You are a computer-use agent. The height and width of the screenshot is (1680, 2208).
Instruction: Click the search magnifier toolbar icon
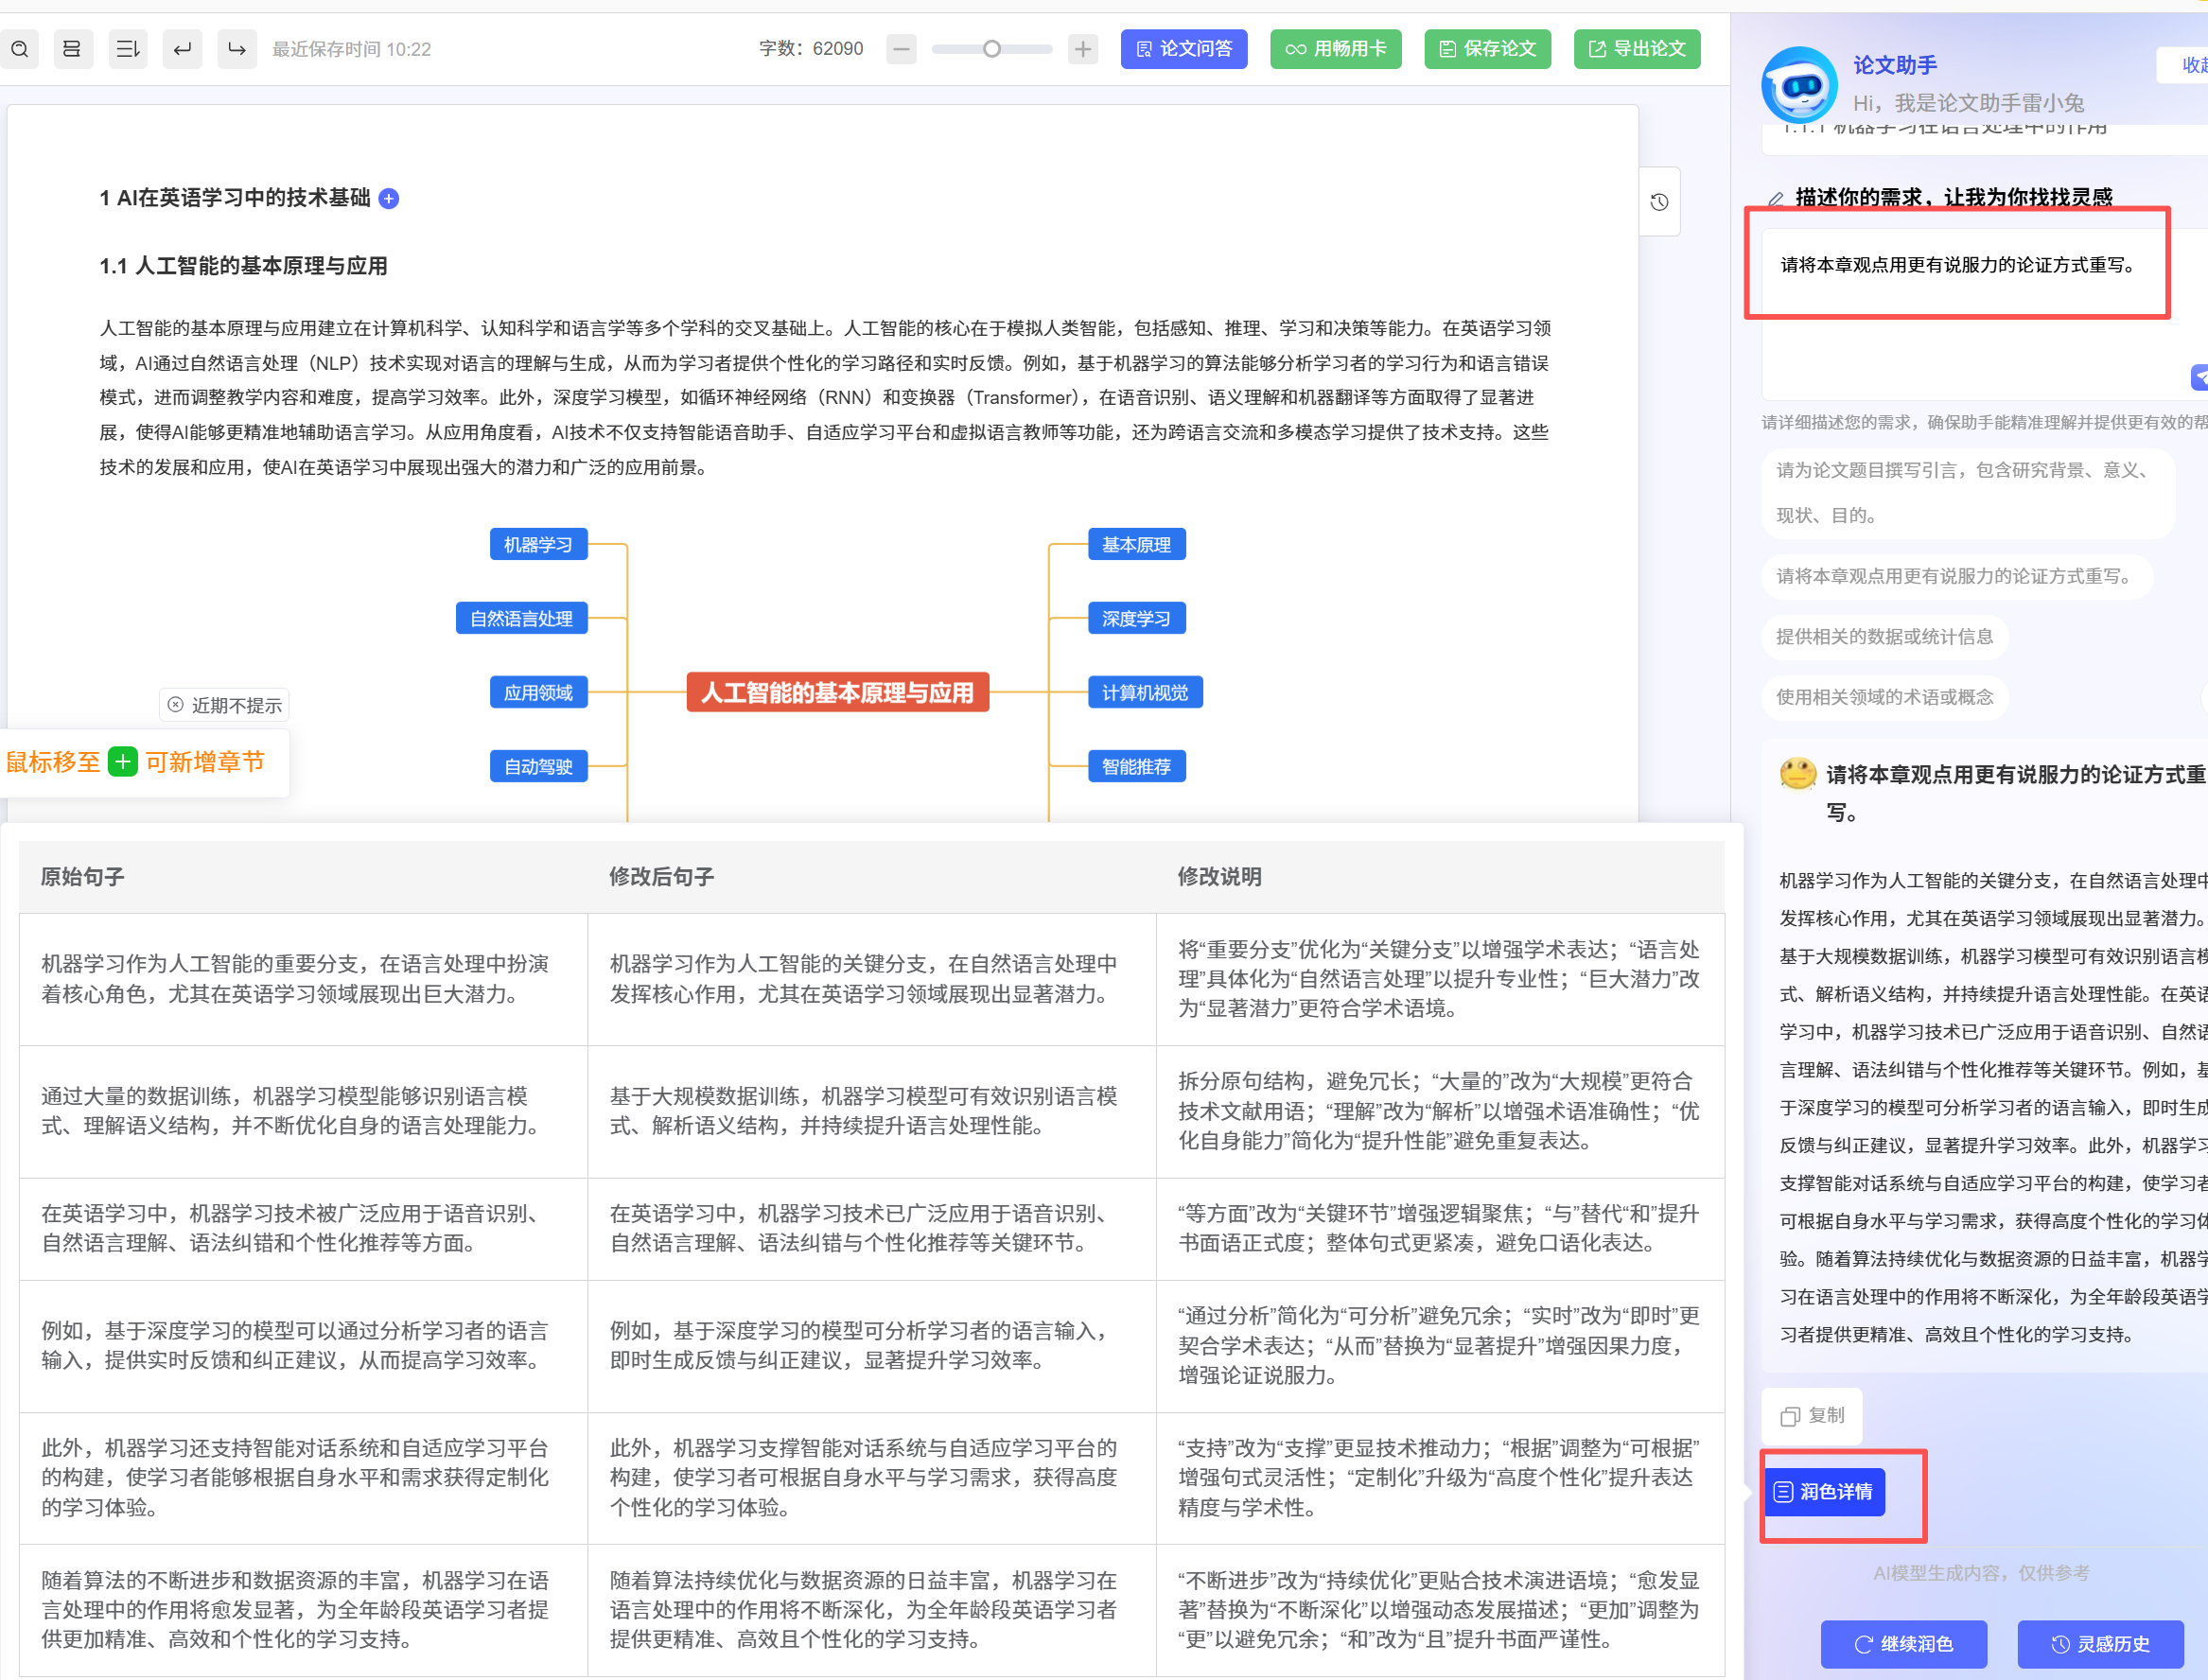(x=19, y=49)
